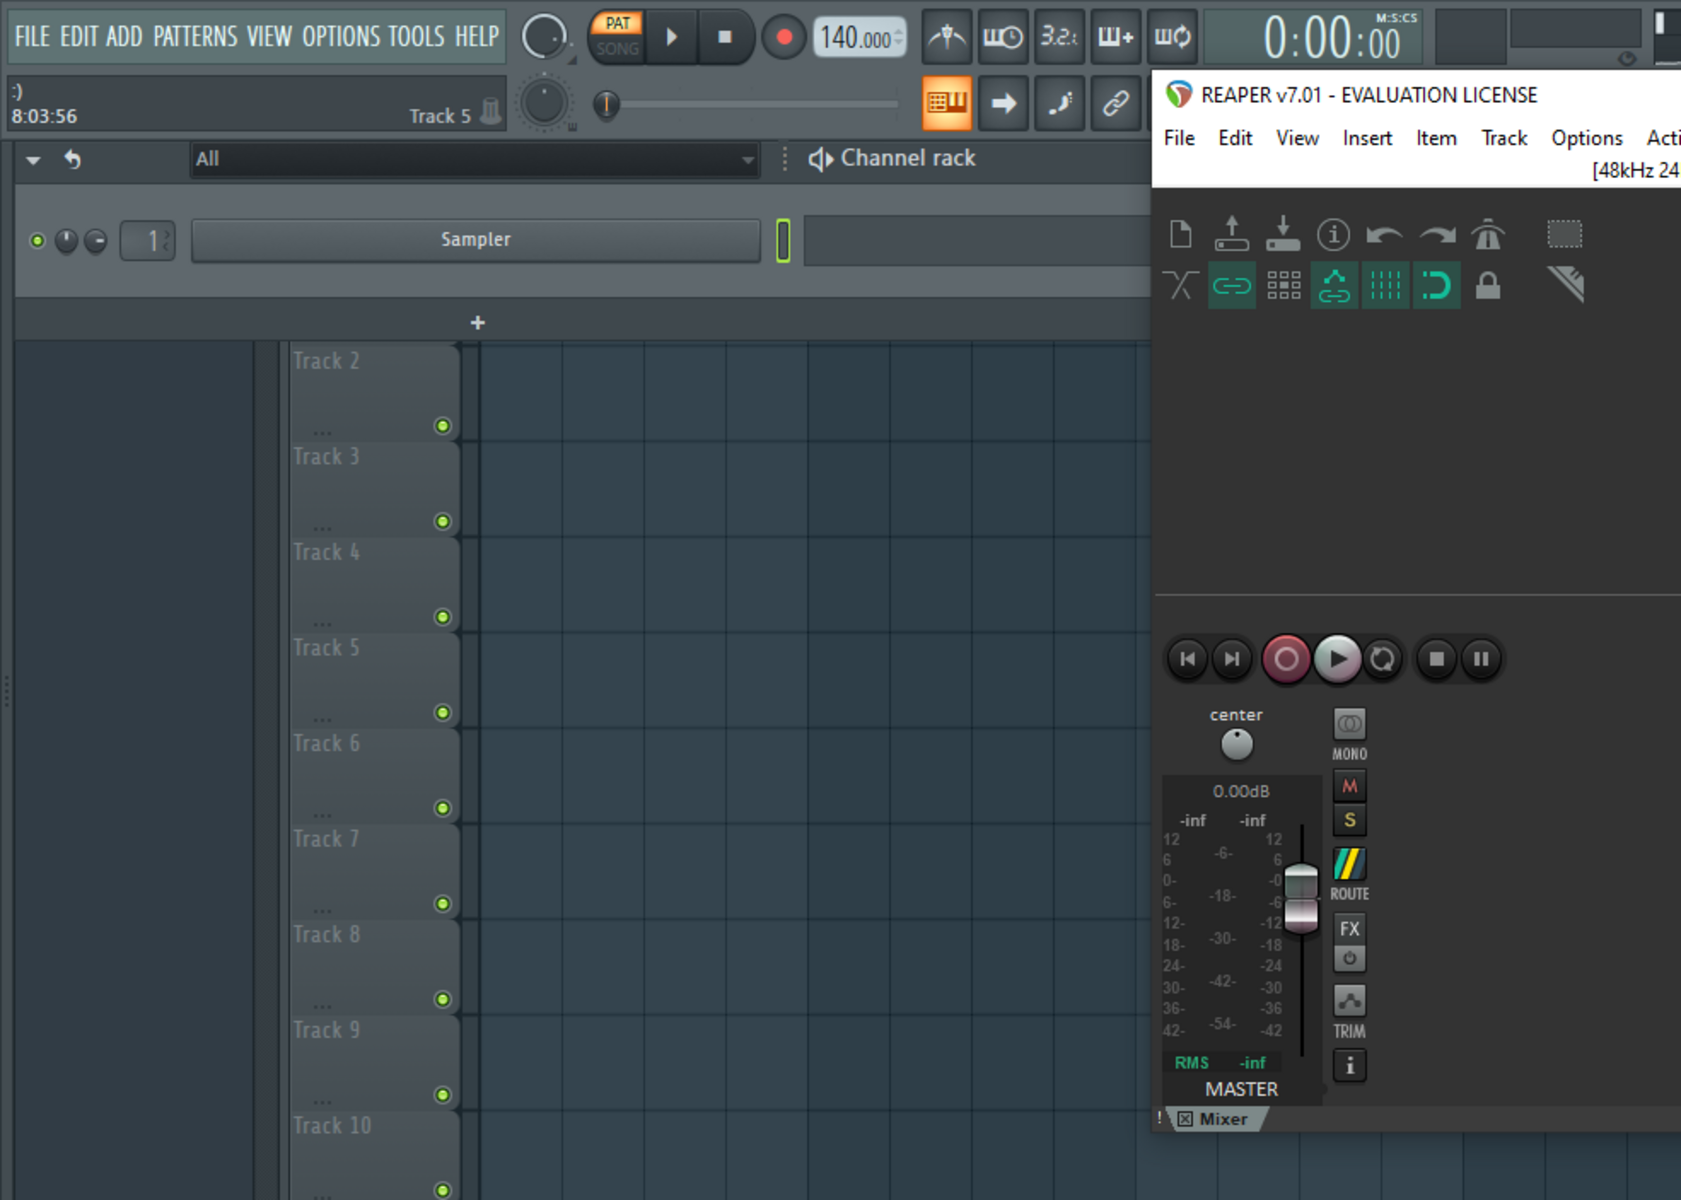Image resolution: width=1681 pixels, height=1200 pixels.
Task: Select Track 4 header in playlist
Action: point(374,585)
